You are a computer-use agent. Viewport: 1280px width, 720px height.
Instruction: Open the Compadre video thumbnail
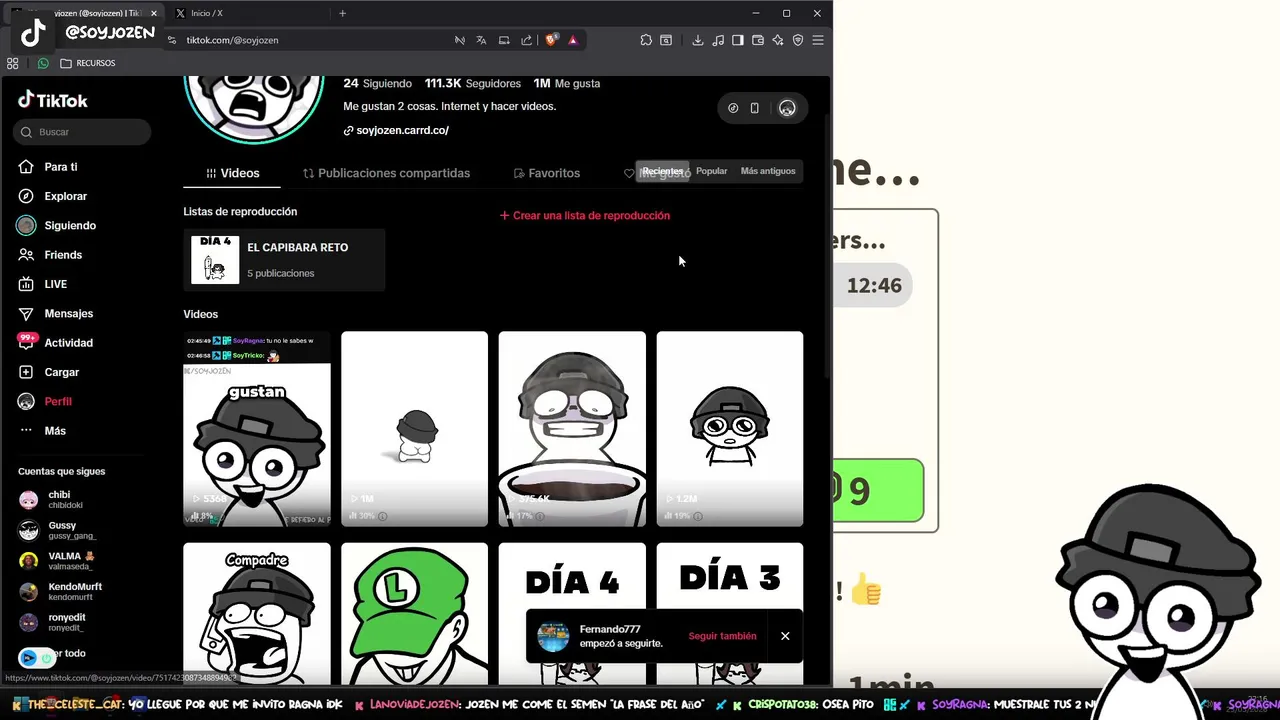click(x=257, y=614)
